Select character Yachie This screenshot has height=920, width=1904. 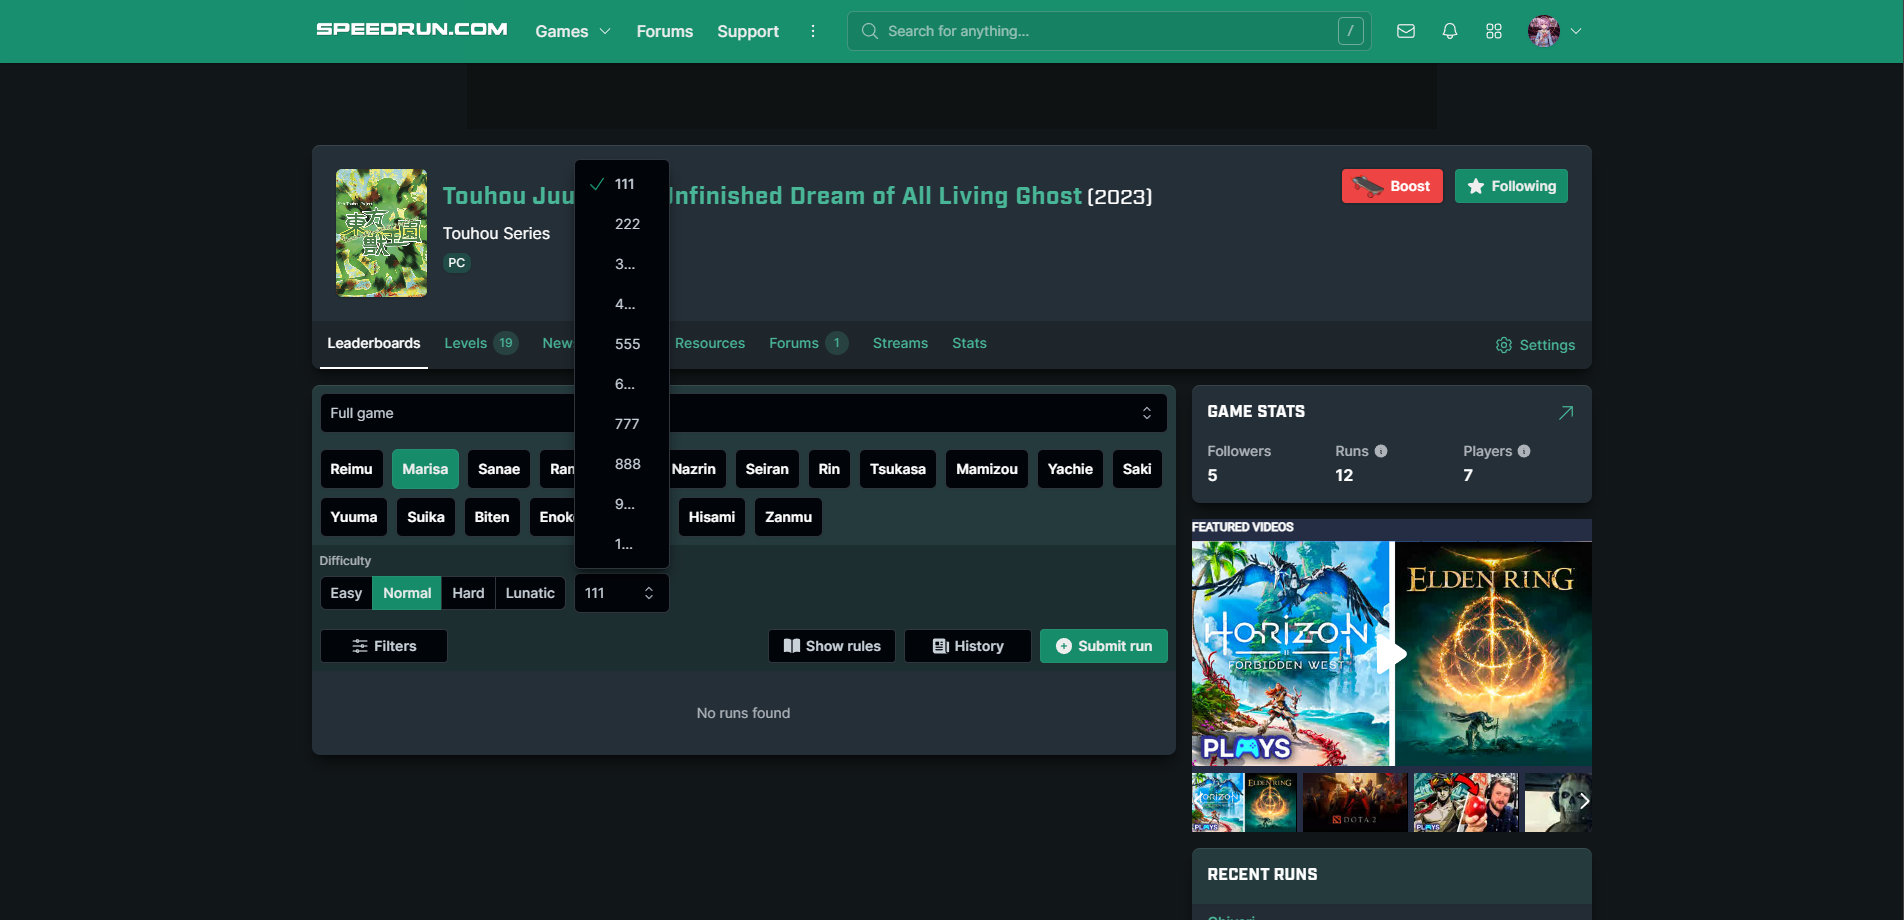click(1070, 469)
